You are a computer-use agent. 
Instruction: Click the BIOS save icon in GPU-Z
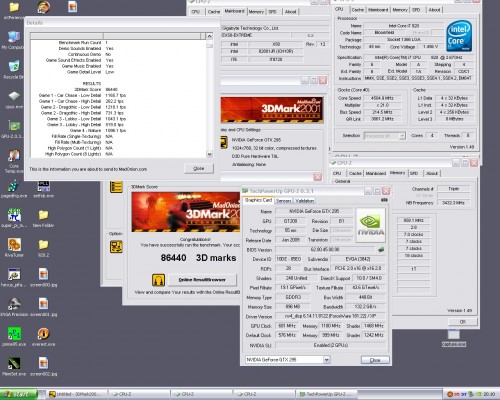pyautogui.click(x=381, y=249)
